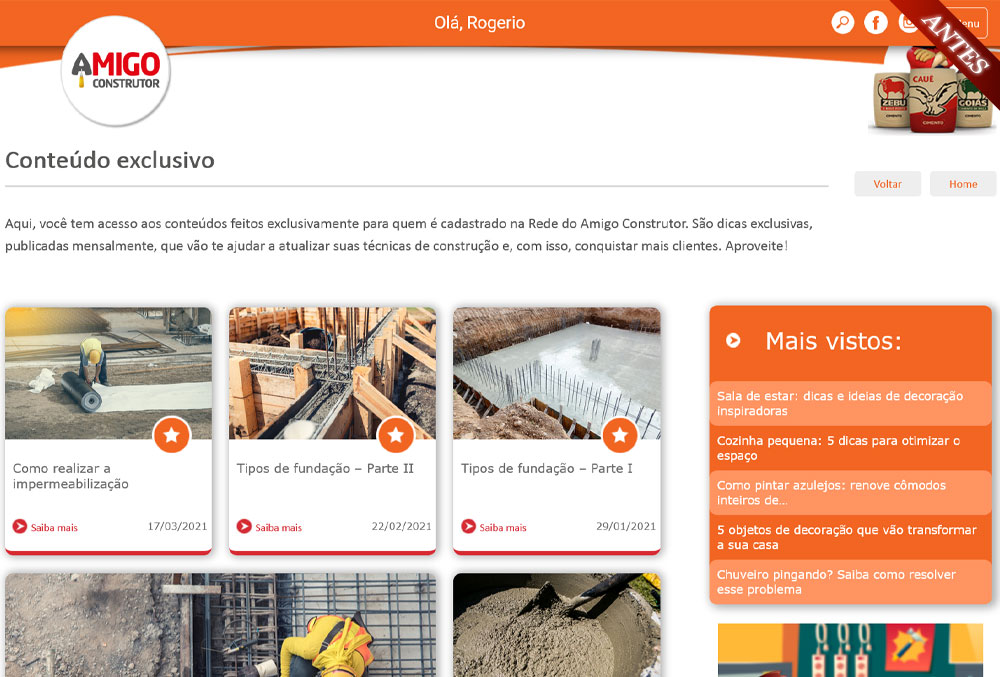Open Saiba mais for fundação Parte II
1000x677 pixels.
279,527
